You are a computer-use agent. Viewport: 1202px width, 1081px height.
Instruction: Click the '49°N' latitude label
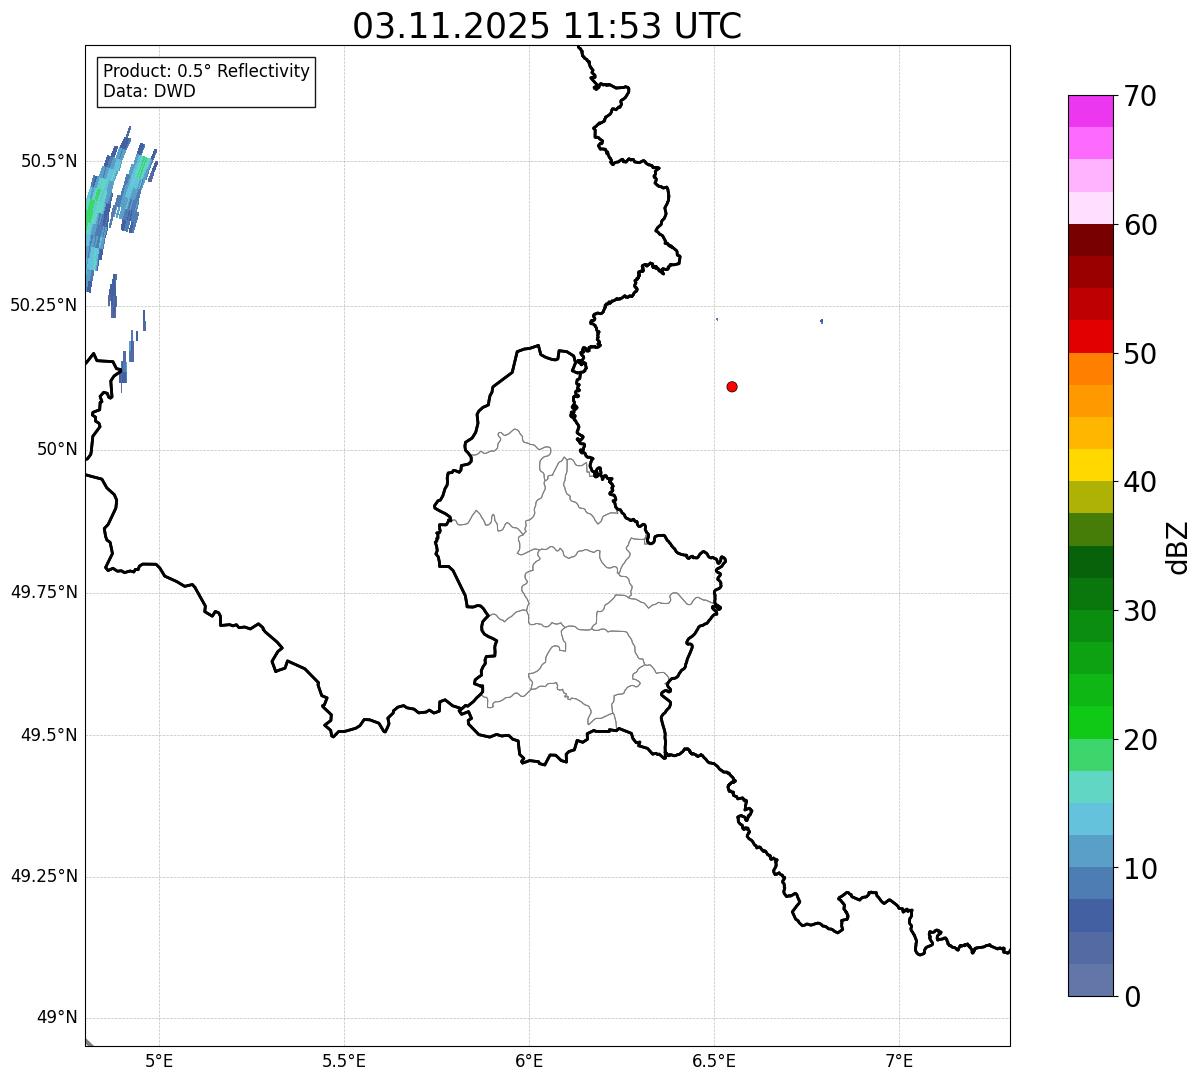click(57, 1018)
